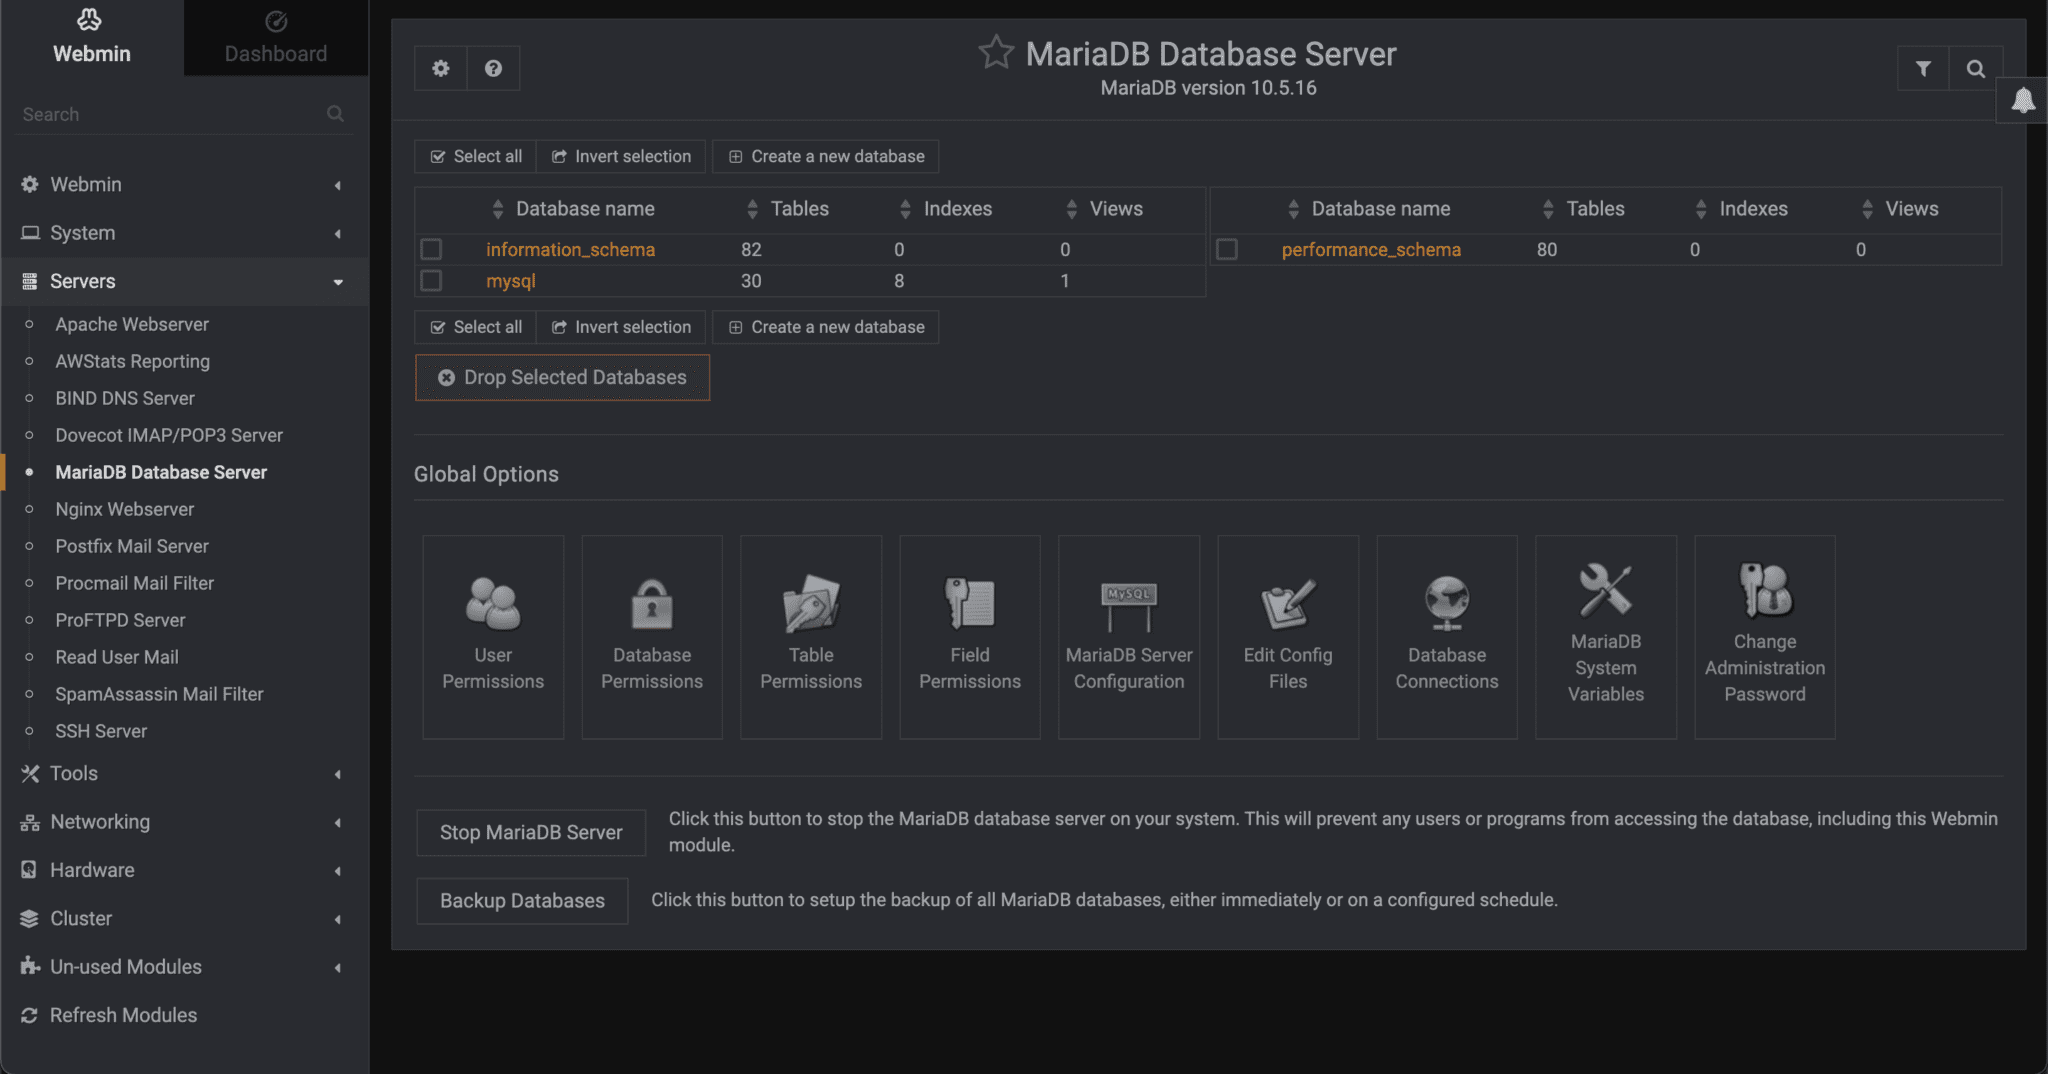Open Database Connections globe icon
The width and height of the screenshot is (2048, 1074).
point(1447,603)
